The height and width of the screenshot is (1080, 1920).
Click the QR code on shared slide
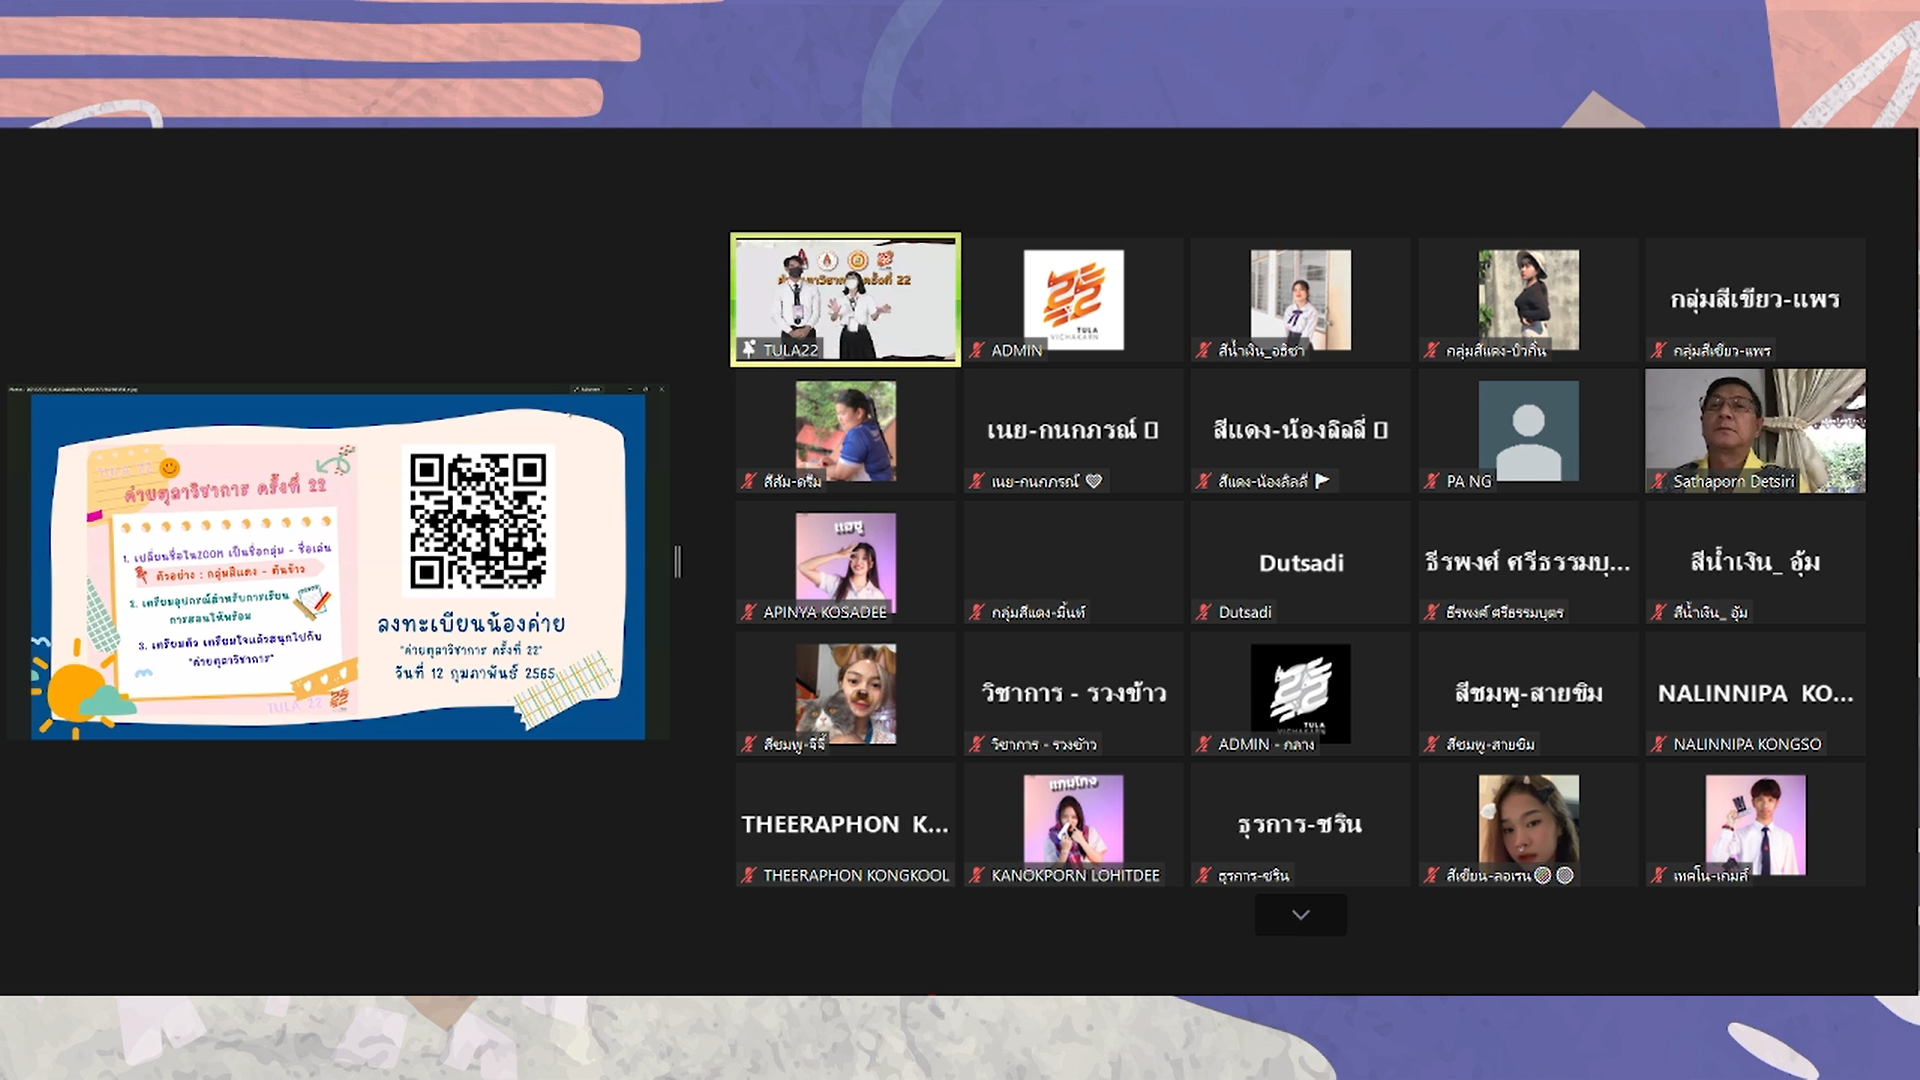tap(478, 520)
